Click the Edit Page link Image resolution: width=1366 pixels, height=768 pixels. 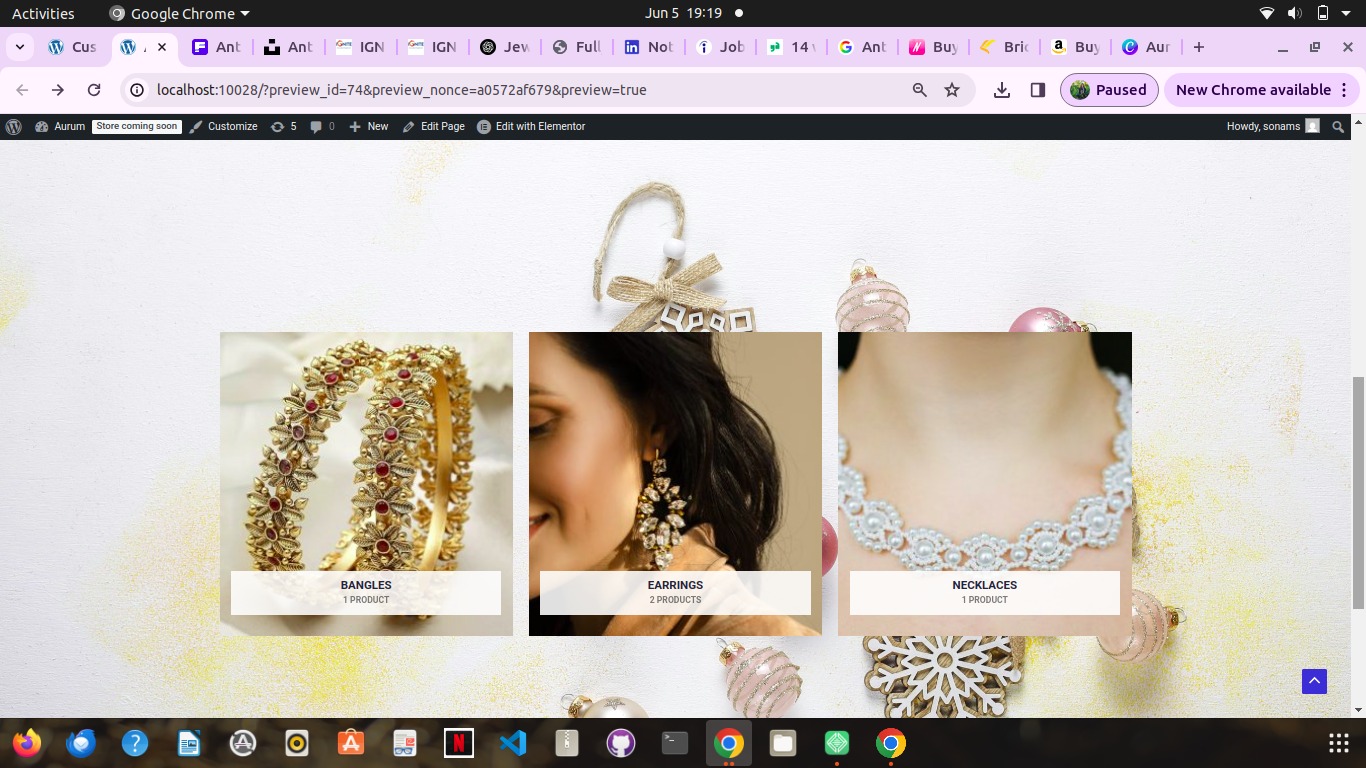441,126
